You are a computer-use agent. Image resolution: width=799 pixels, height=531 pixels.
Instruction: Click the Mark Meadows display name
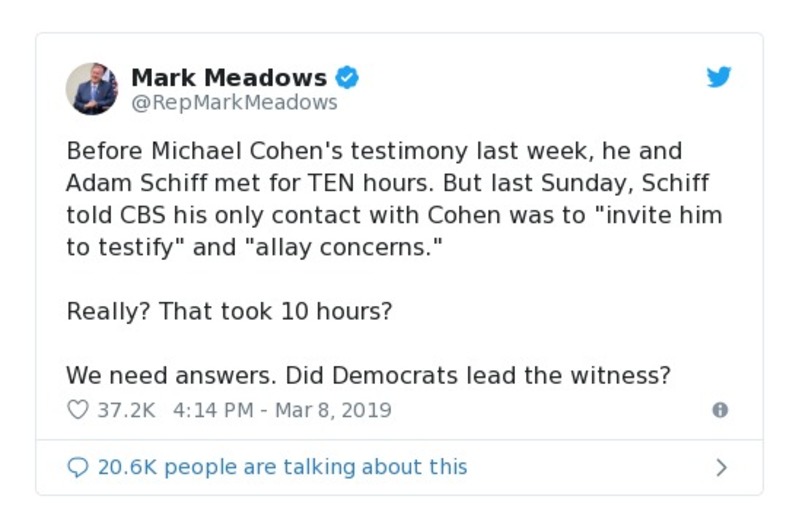pyautogui.click(x=229, y=77)
